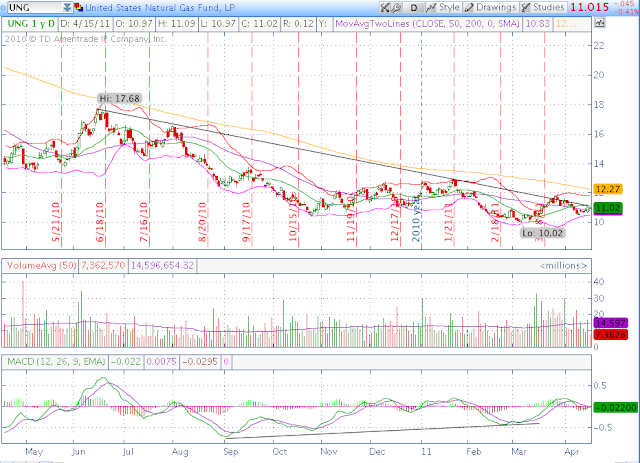640x463 pixels.
Task: Click the 7,362,570 volume value
Action: (103, 266)
